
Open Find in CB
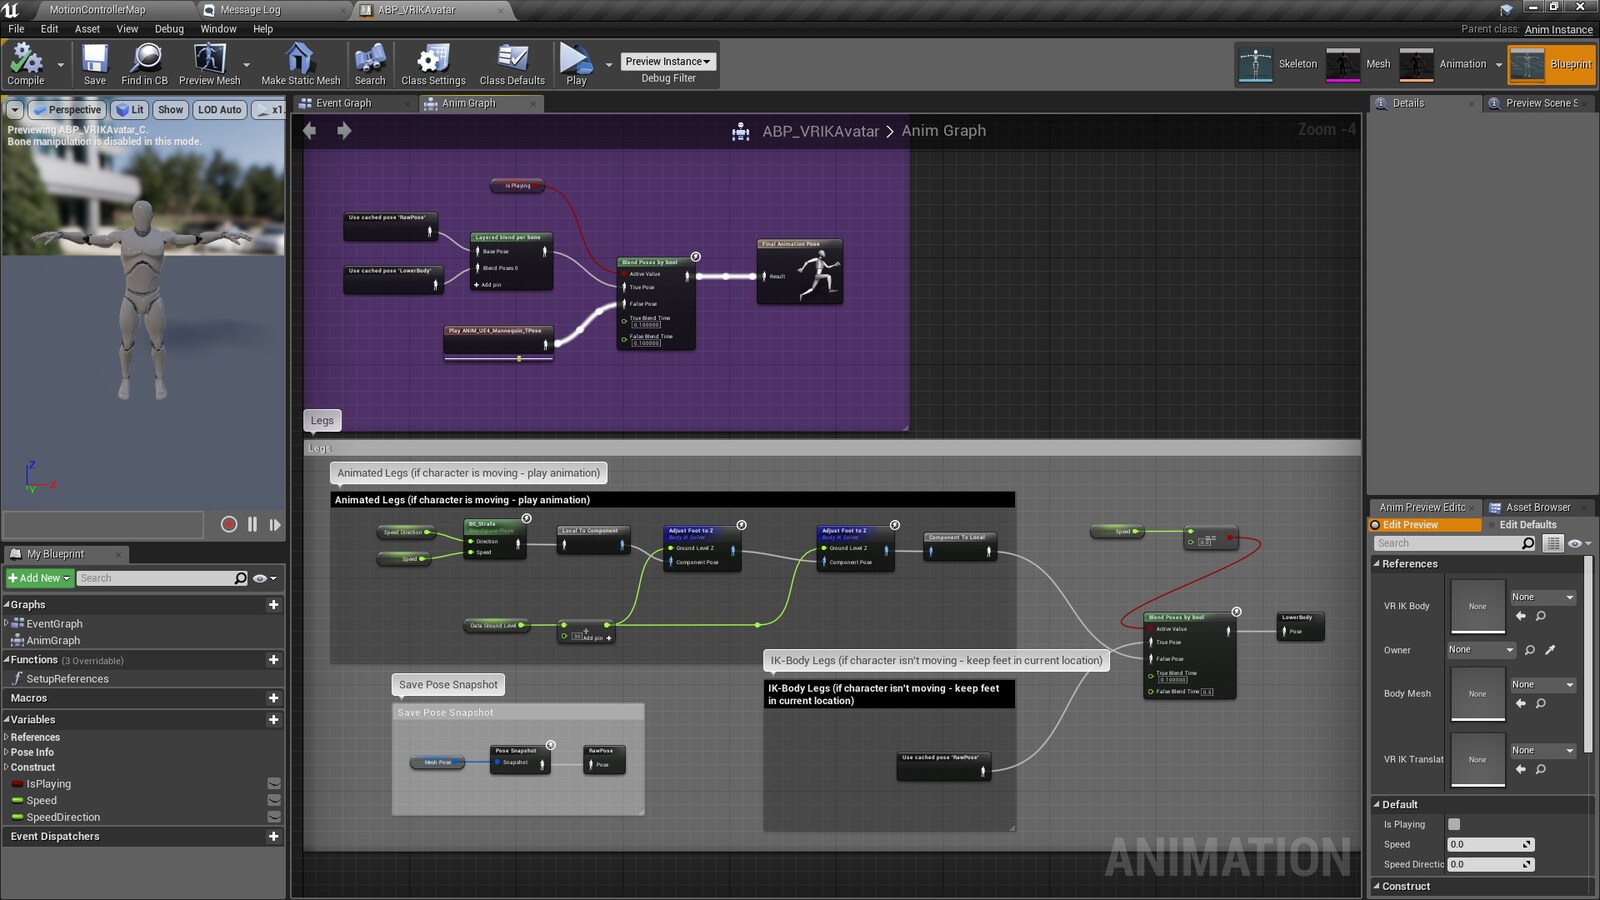pos(143,64)
